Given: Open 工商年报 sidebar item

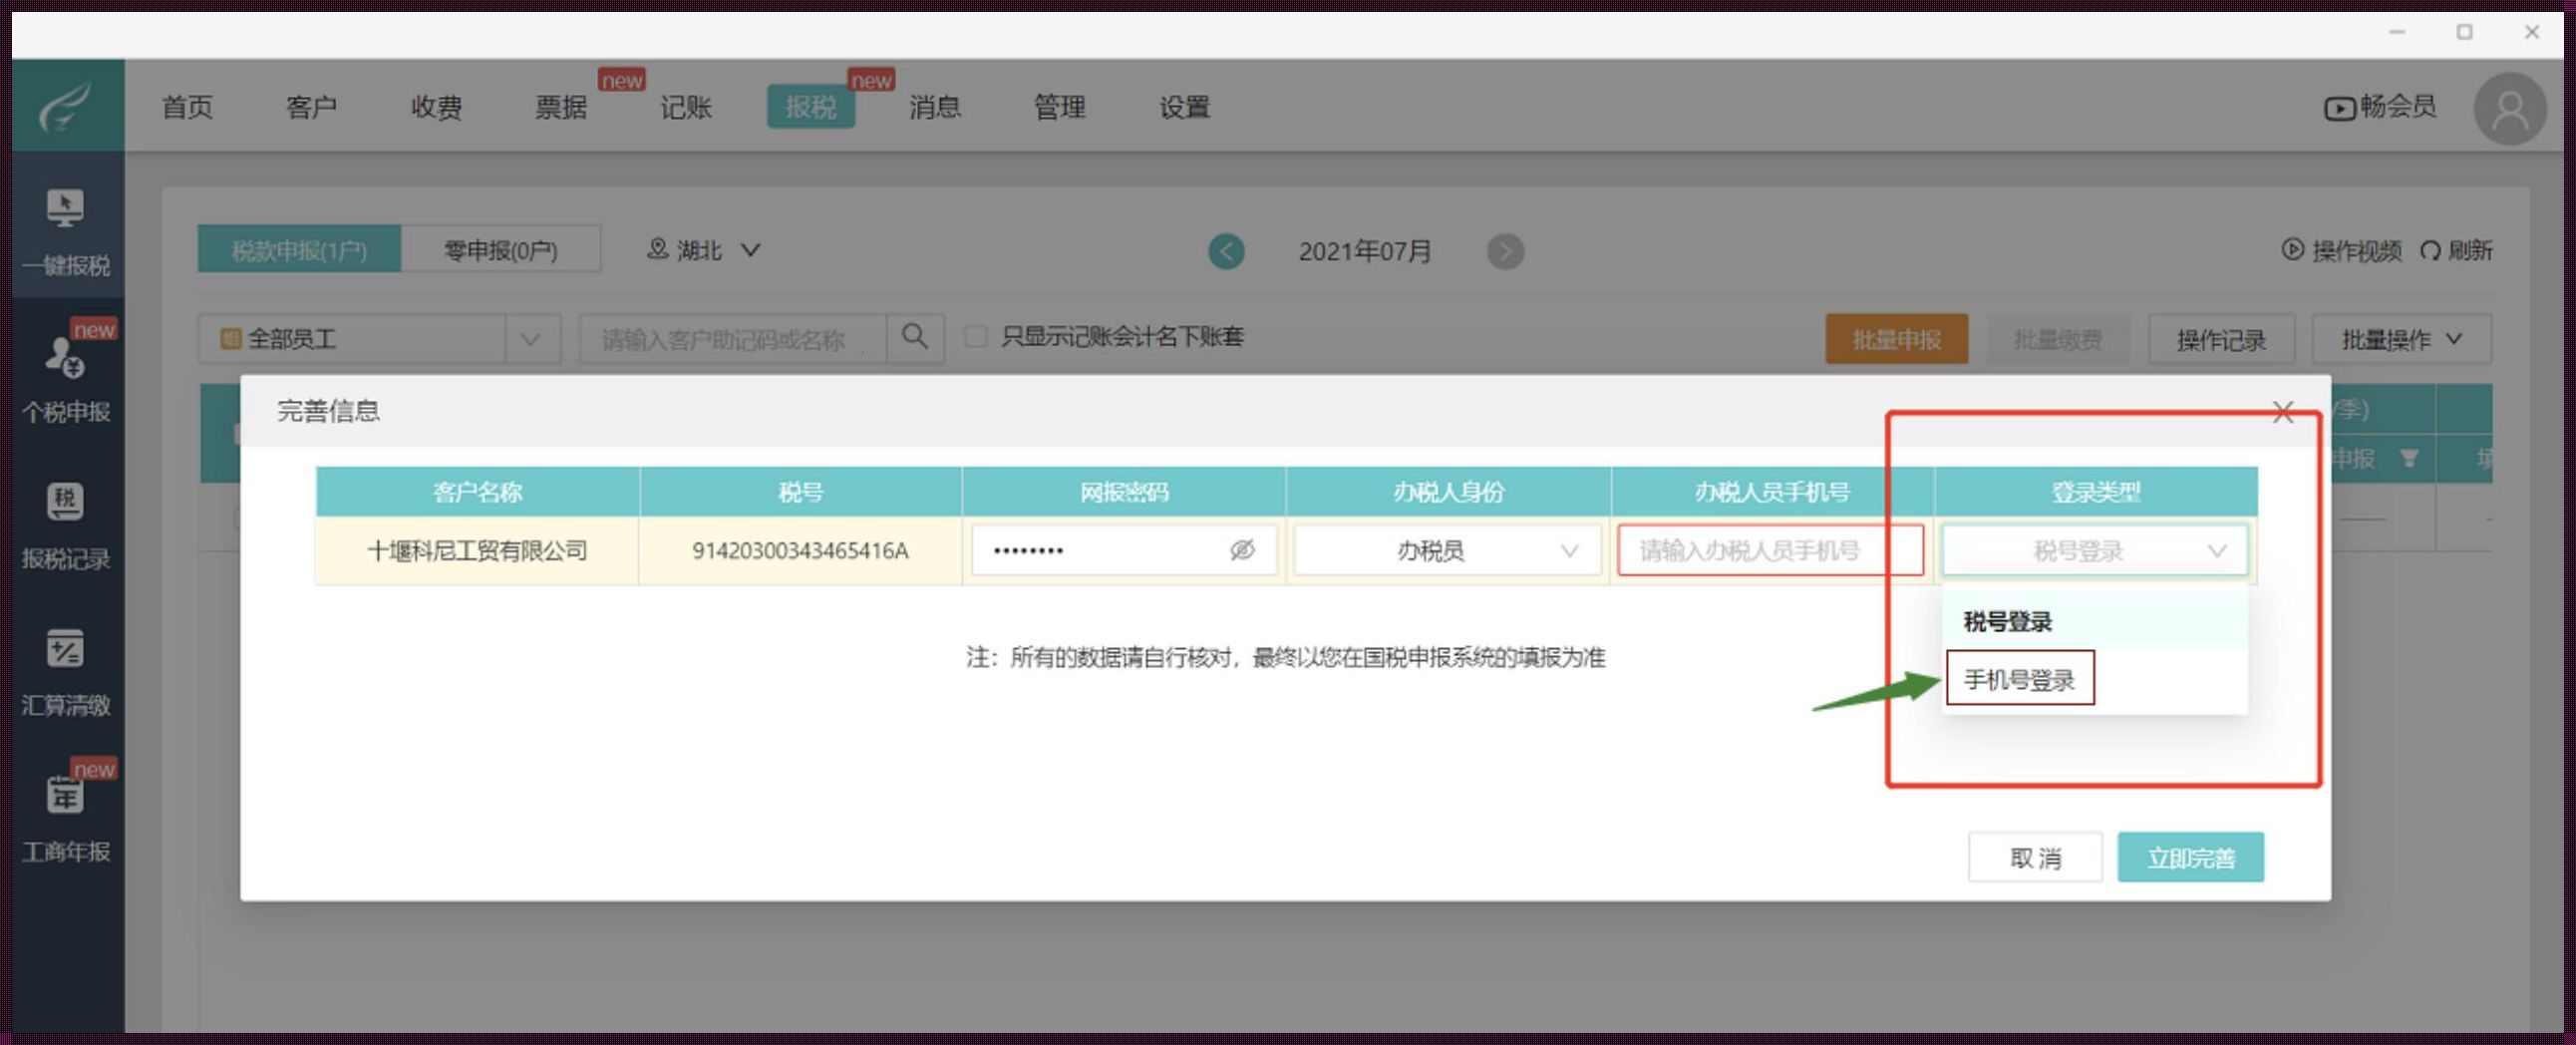Looking at the screenshot, I should tap(66, 816).
